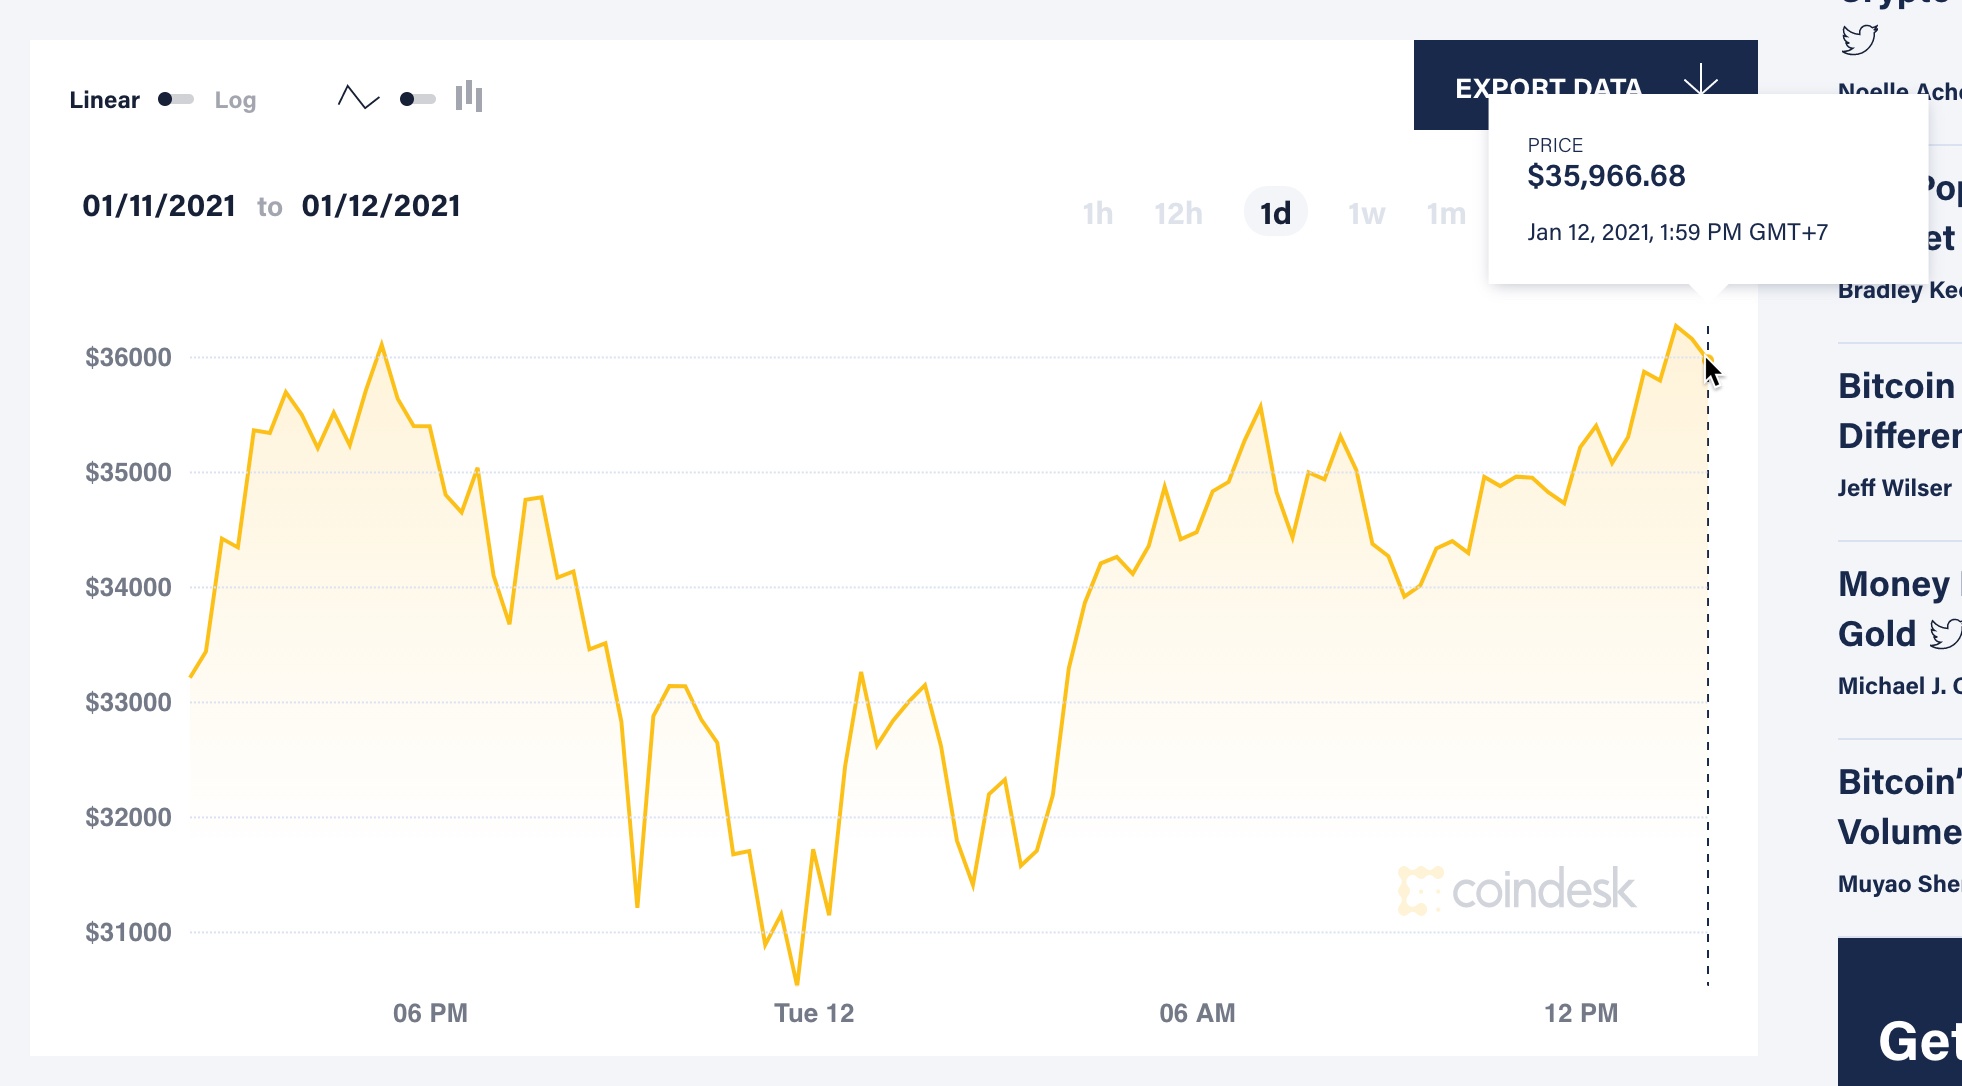This screenshot has width=1962, height=1086.
Task: Click the EXPORT DATA button
Action: (1549, 86)
